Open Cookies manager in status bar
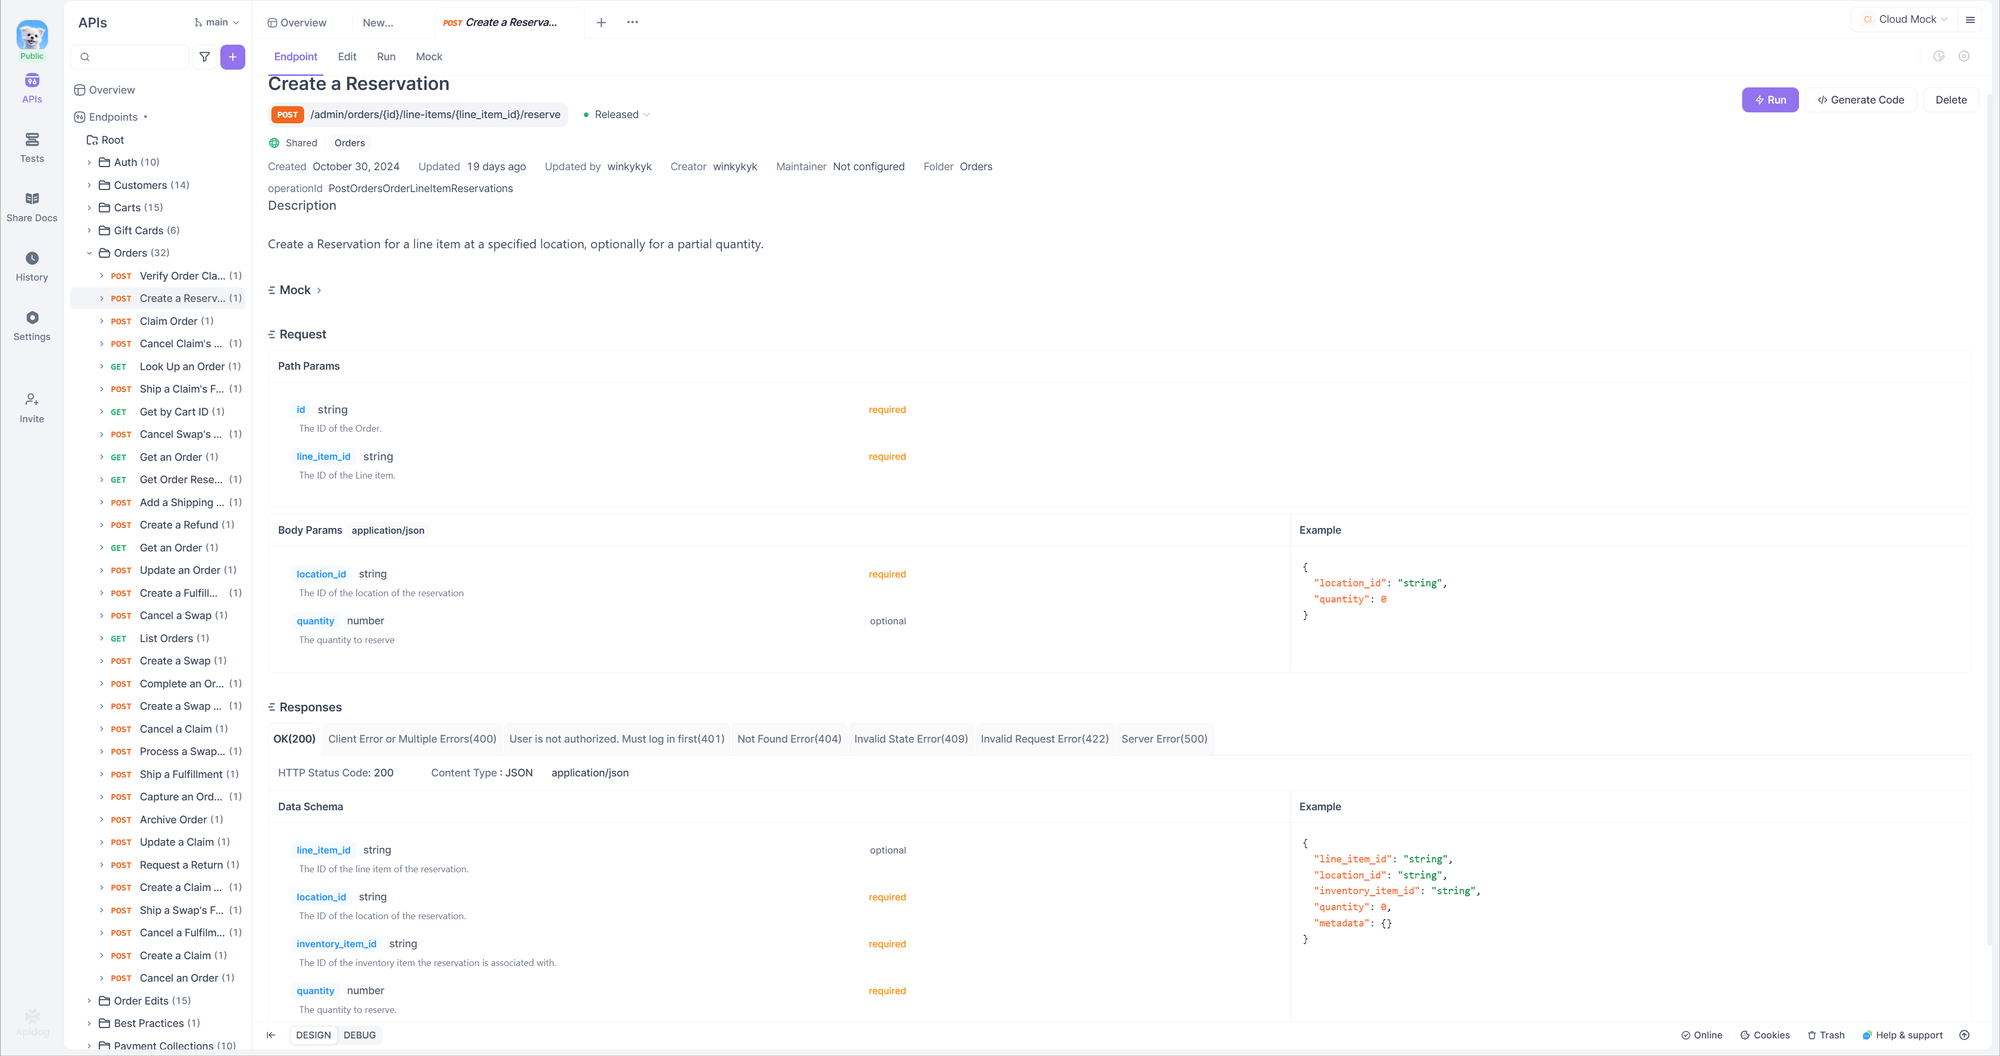 1765,1035
